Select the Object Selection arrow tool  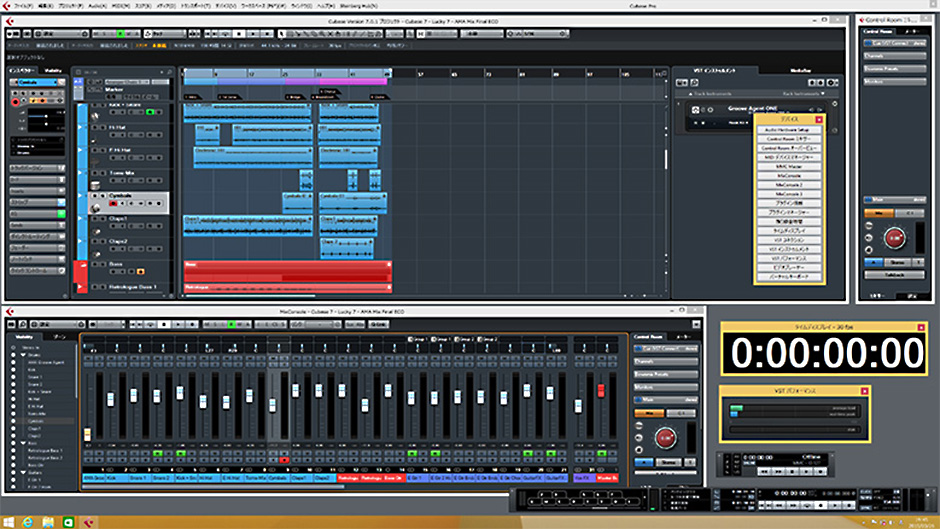click(x=282, y=34)
